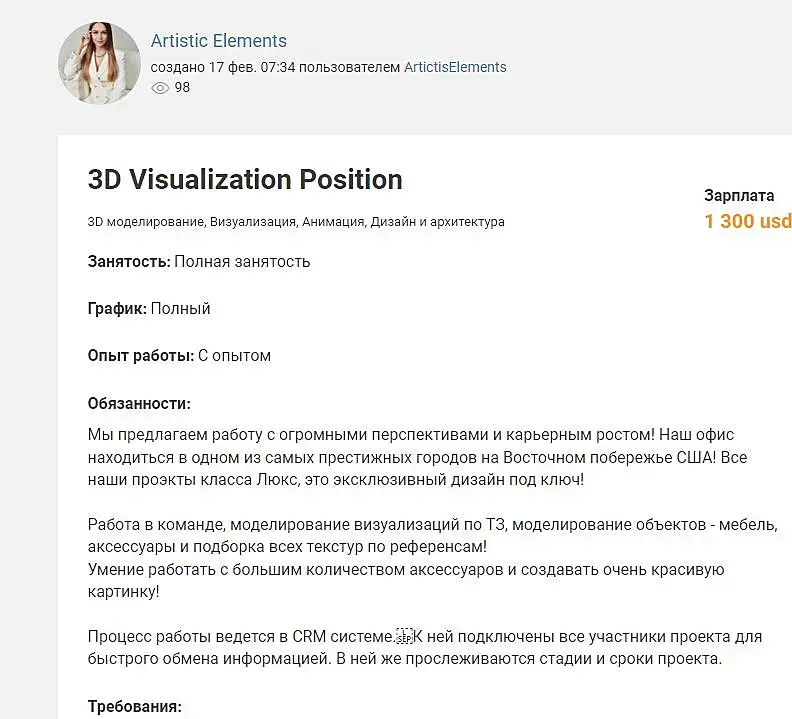Click the company avatar photo
Viewport: 792px width, 719px height.
[98, 63]
